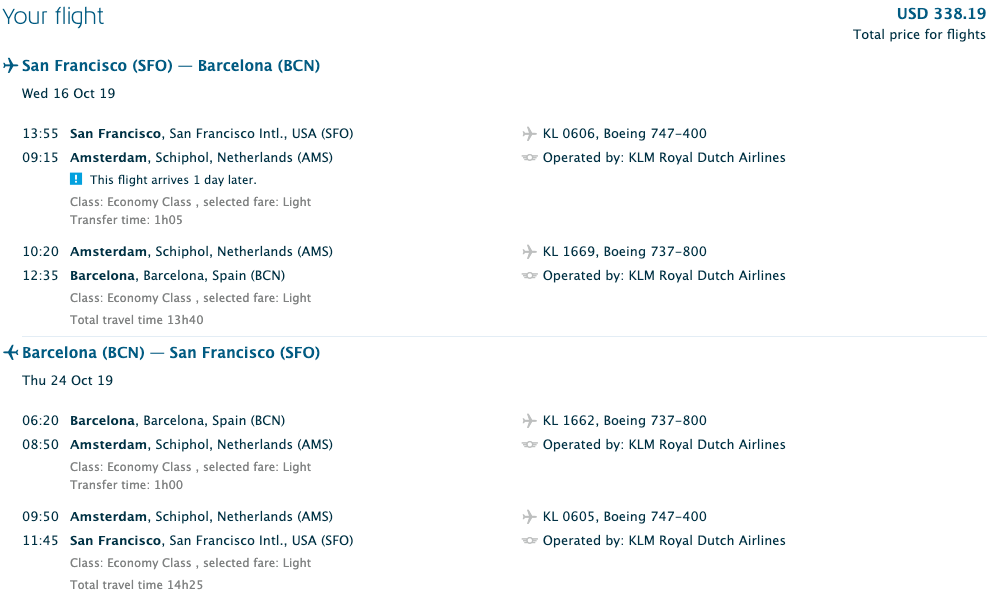Click the airplane icon next to KL 0606

530,134
